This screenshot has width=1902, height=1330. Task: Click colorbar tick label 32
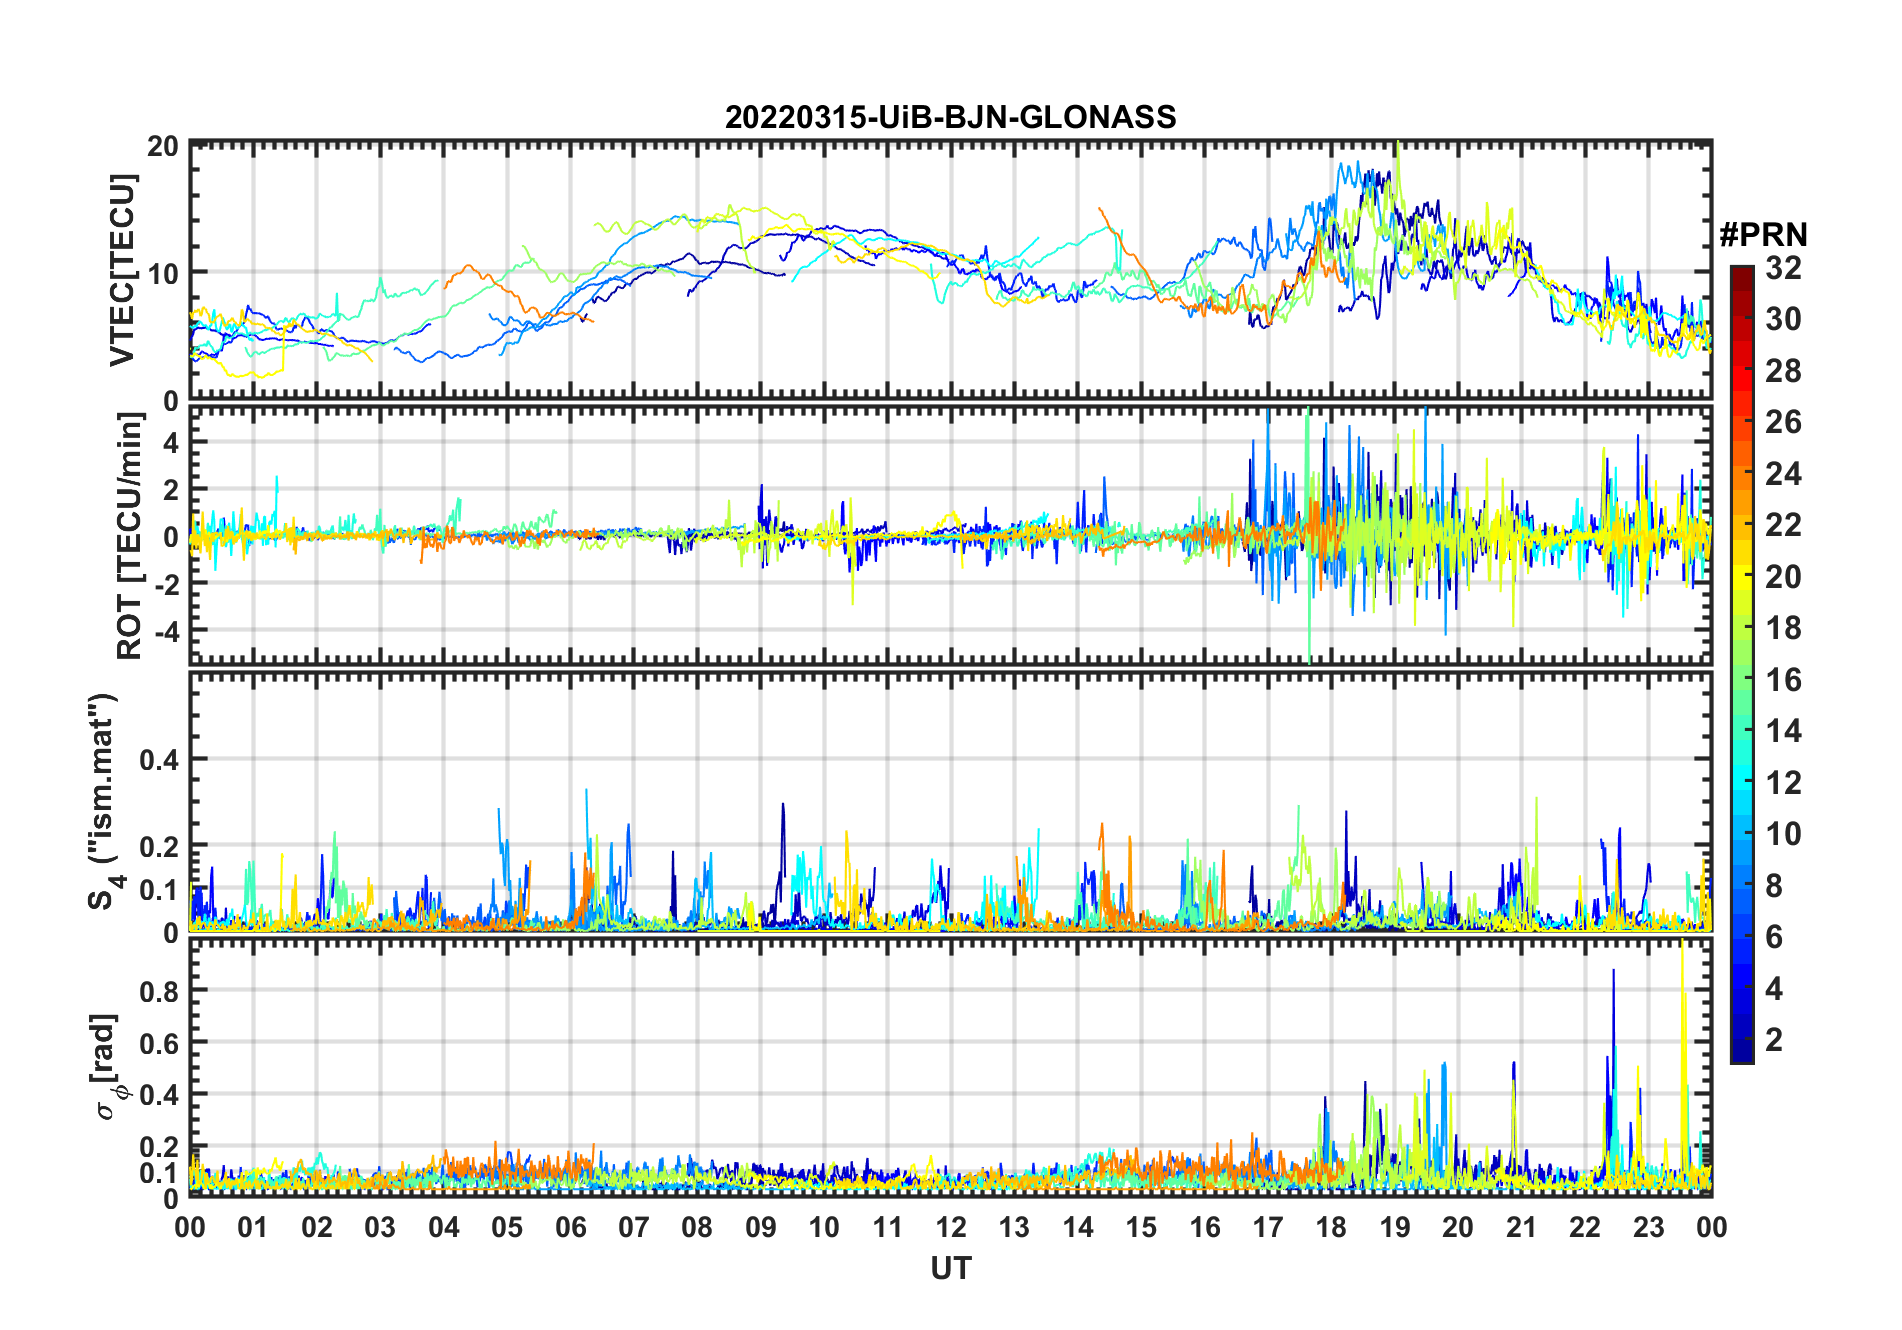pyautogui.click(x=1783, y=268)
